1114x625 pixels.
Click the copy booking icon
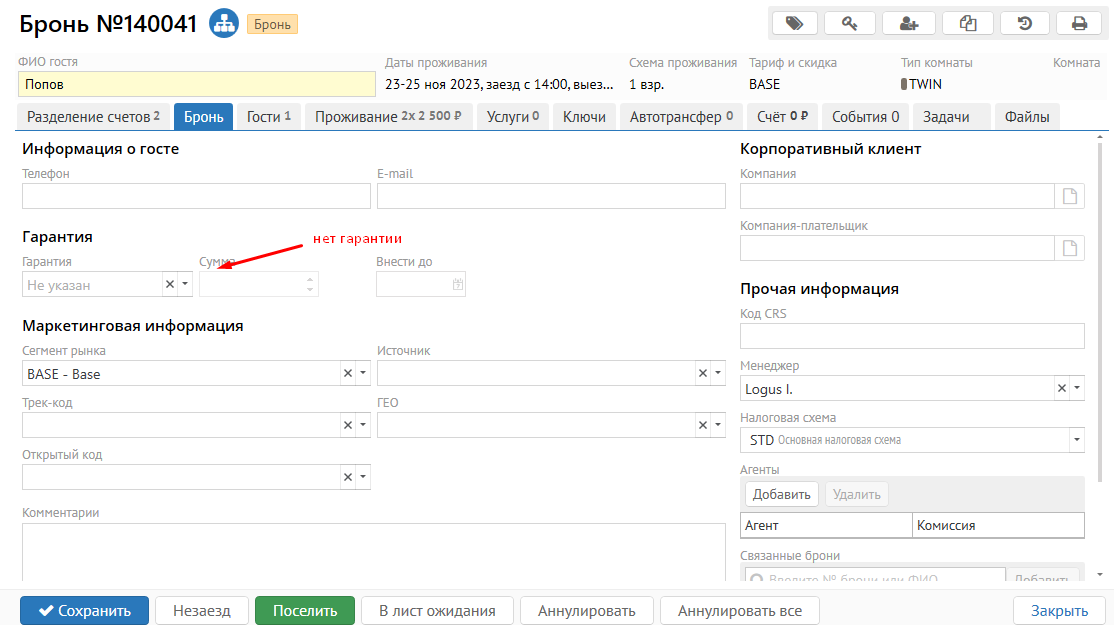click(967, 23)
